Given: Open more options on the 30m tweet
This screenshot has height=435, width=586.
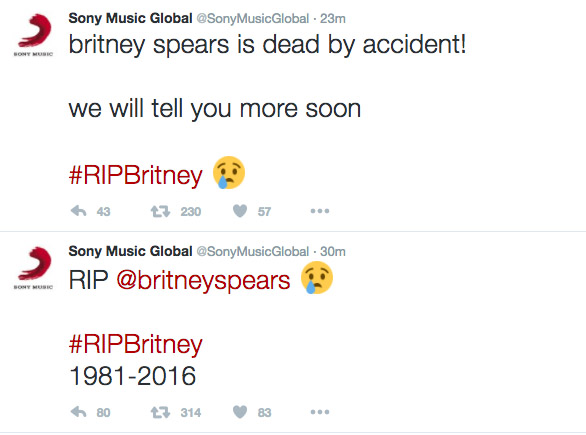Looking at the screenshot, I should tap(320, 412).
